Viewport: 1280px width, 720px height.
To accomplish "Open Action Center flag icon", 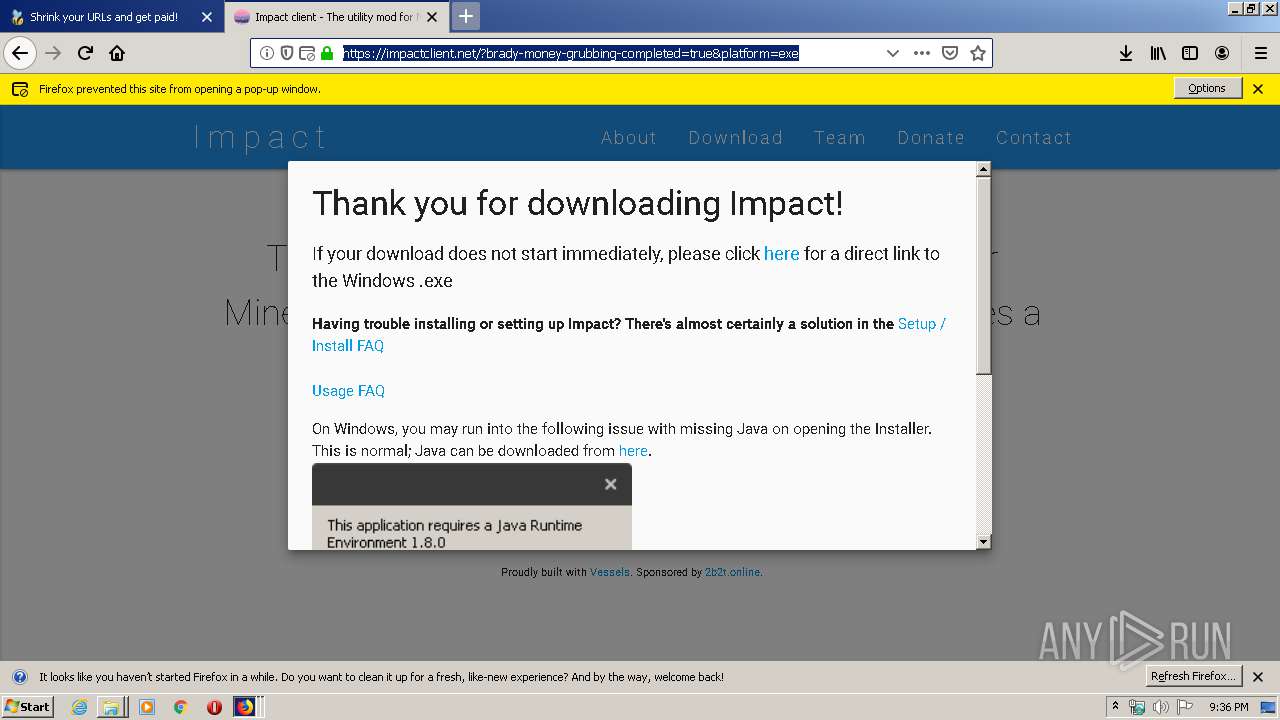I will [1185, 707].
